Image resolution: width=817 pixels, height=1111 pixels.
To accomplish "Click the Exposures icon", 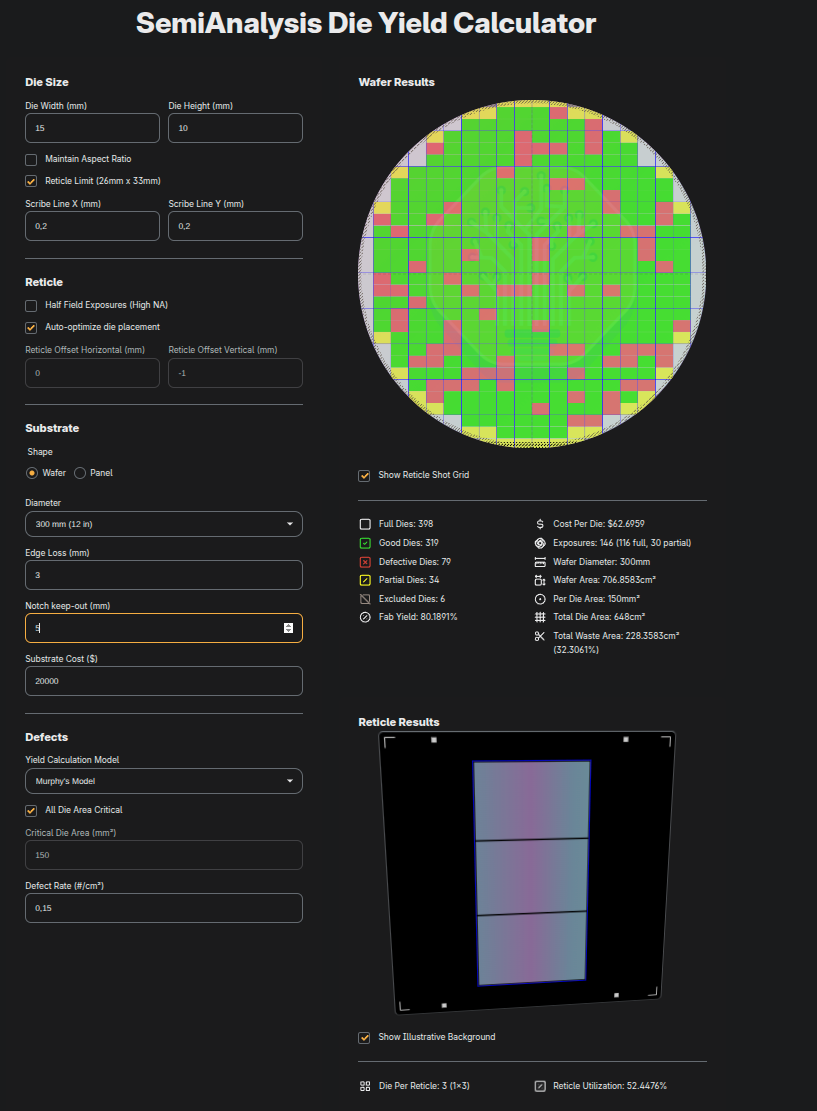I will [x=540, y=543].
